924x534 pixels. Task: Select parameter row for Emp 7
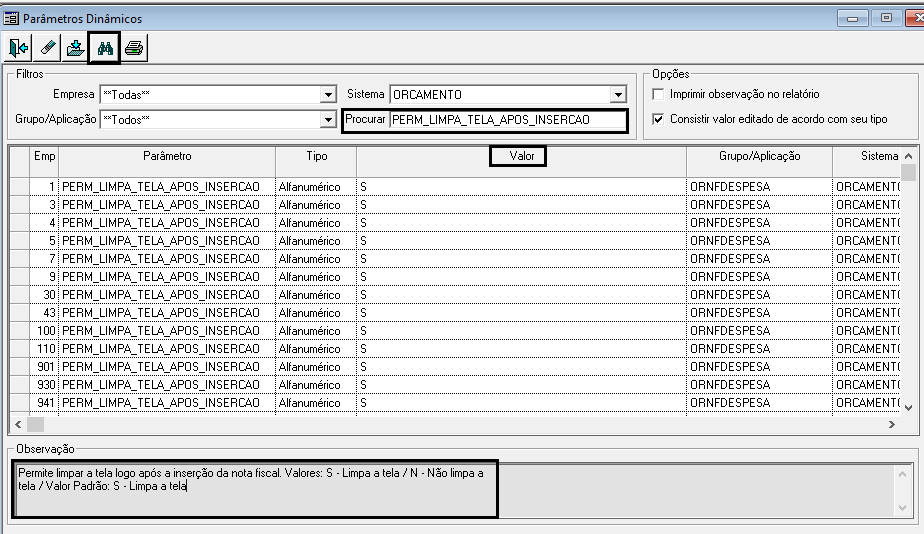click(455, 259)
